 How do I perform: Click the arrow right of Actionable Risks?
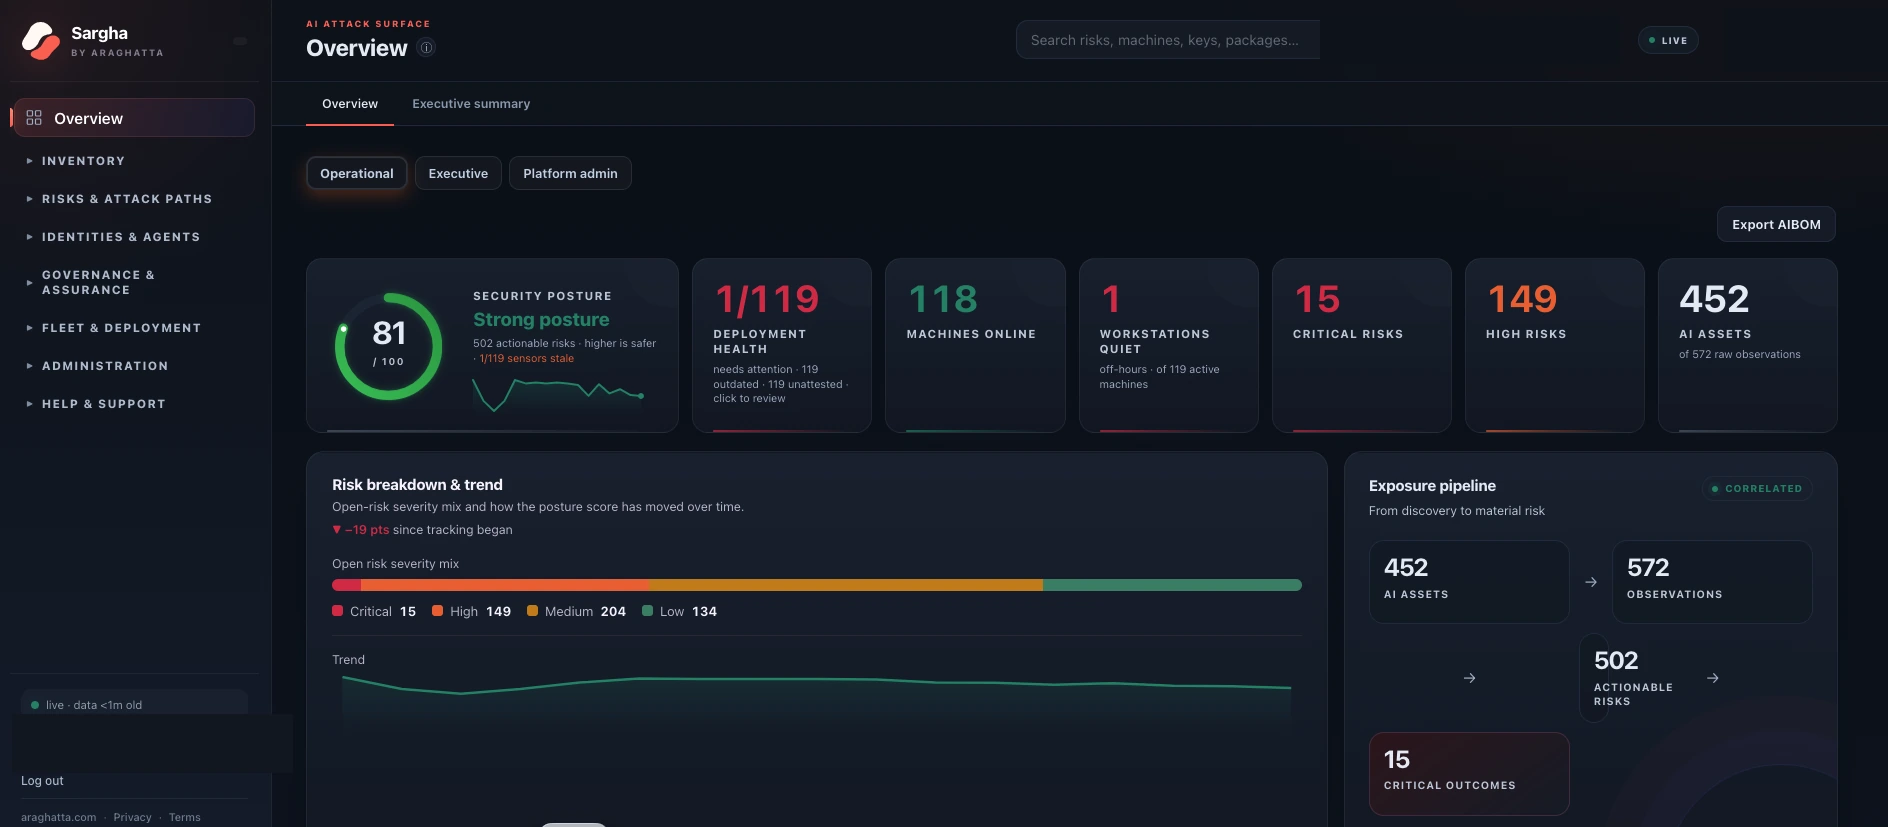click(1713, 678)
